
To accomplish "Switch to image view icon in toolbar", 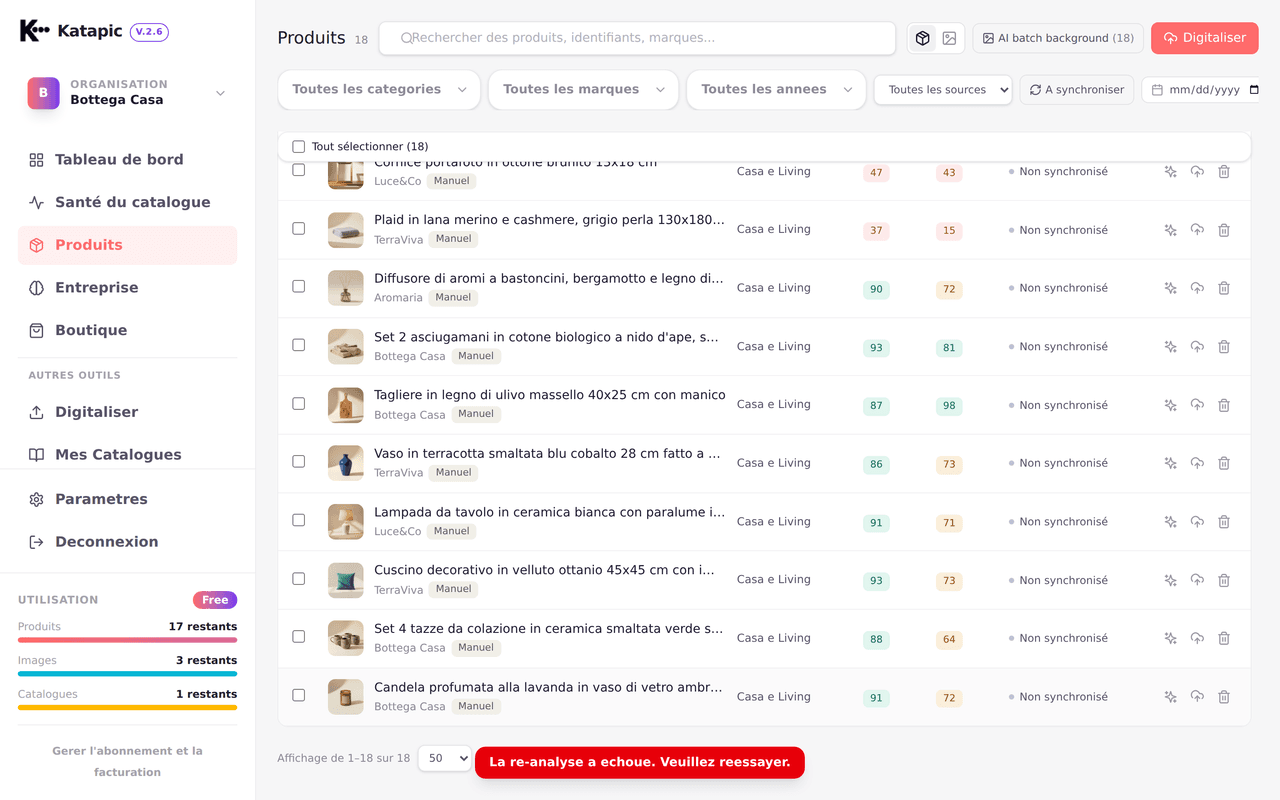I will coord(949,38).
